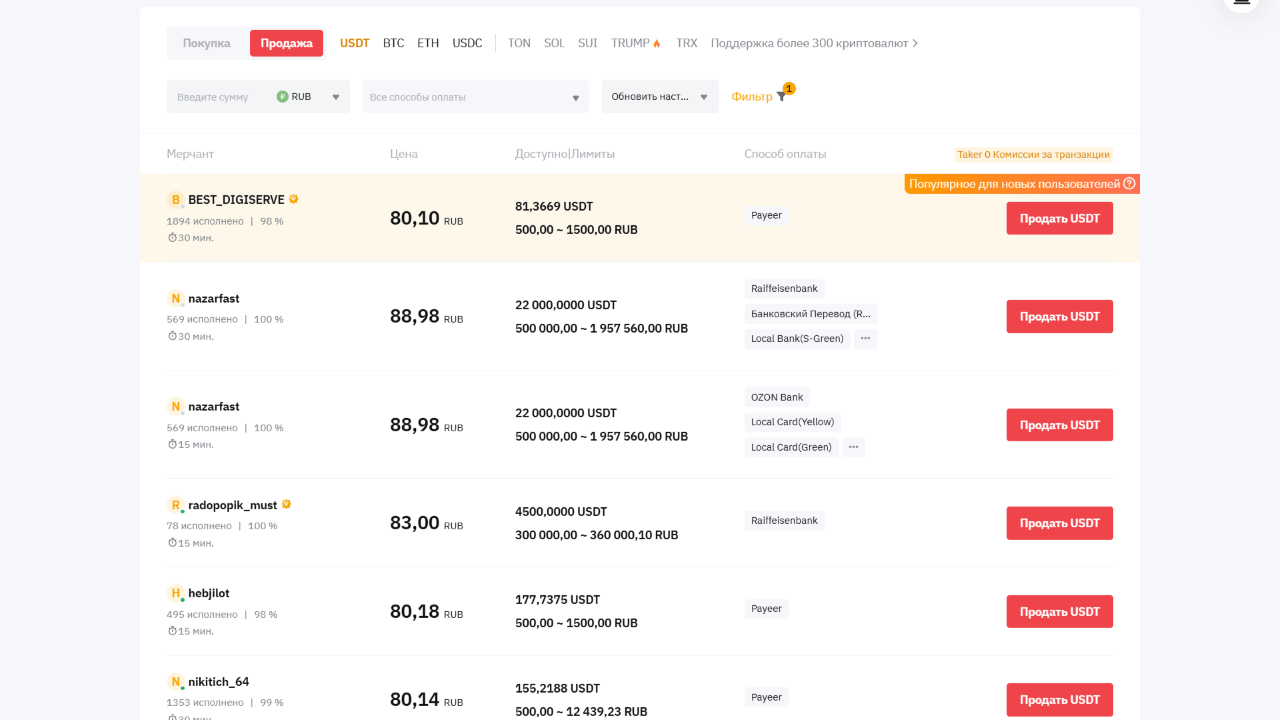
Task: Open first nazarfast merchant profile link
Action: pyautogui.click(x=213, y=299)
